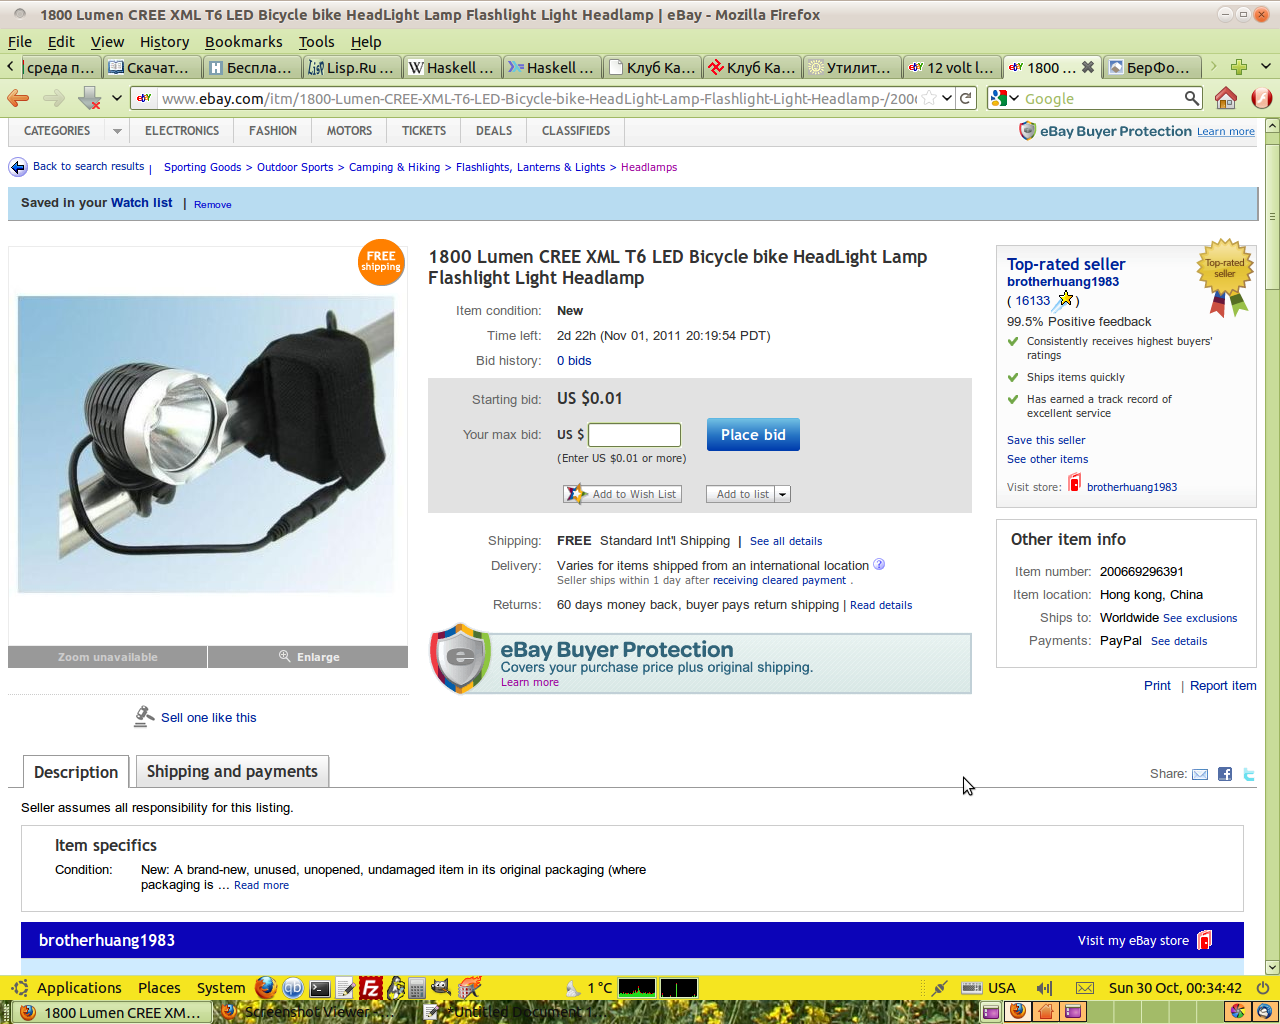
Task: Open the 0 bids history link
Action: coord(574,361)
